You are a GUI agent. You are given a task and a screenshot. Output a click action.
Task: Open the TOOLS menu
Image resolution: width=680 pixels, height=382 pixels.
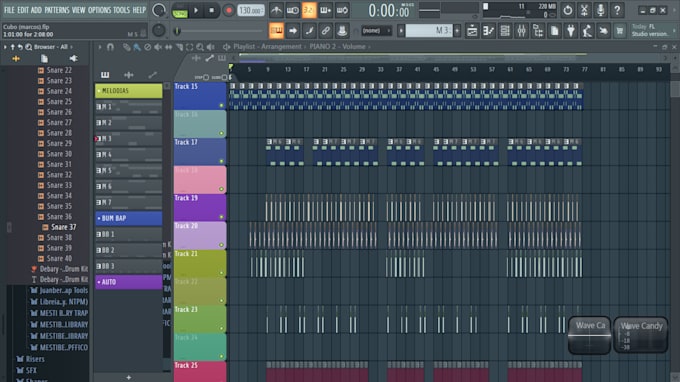(x=121, y=10)
